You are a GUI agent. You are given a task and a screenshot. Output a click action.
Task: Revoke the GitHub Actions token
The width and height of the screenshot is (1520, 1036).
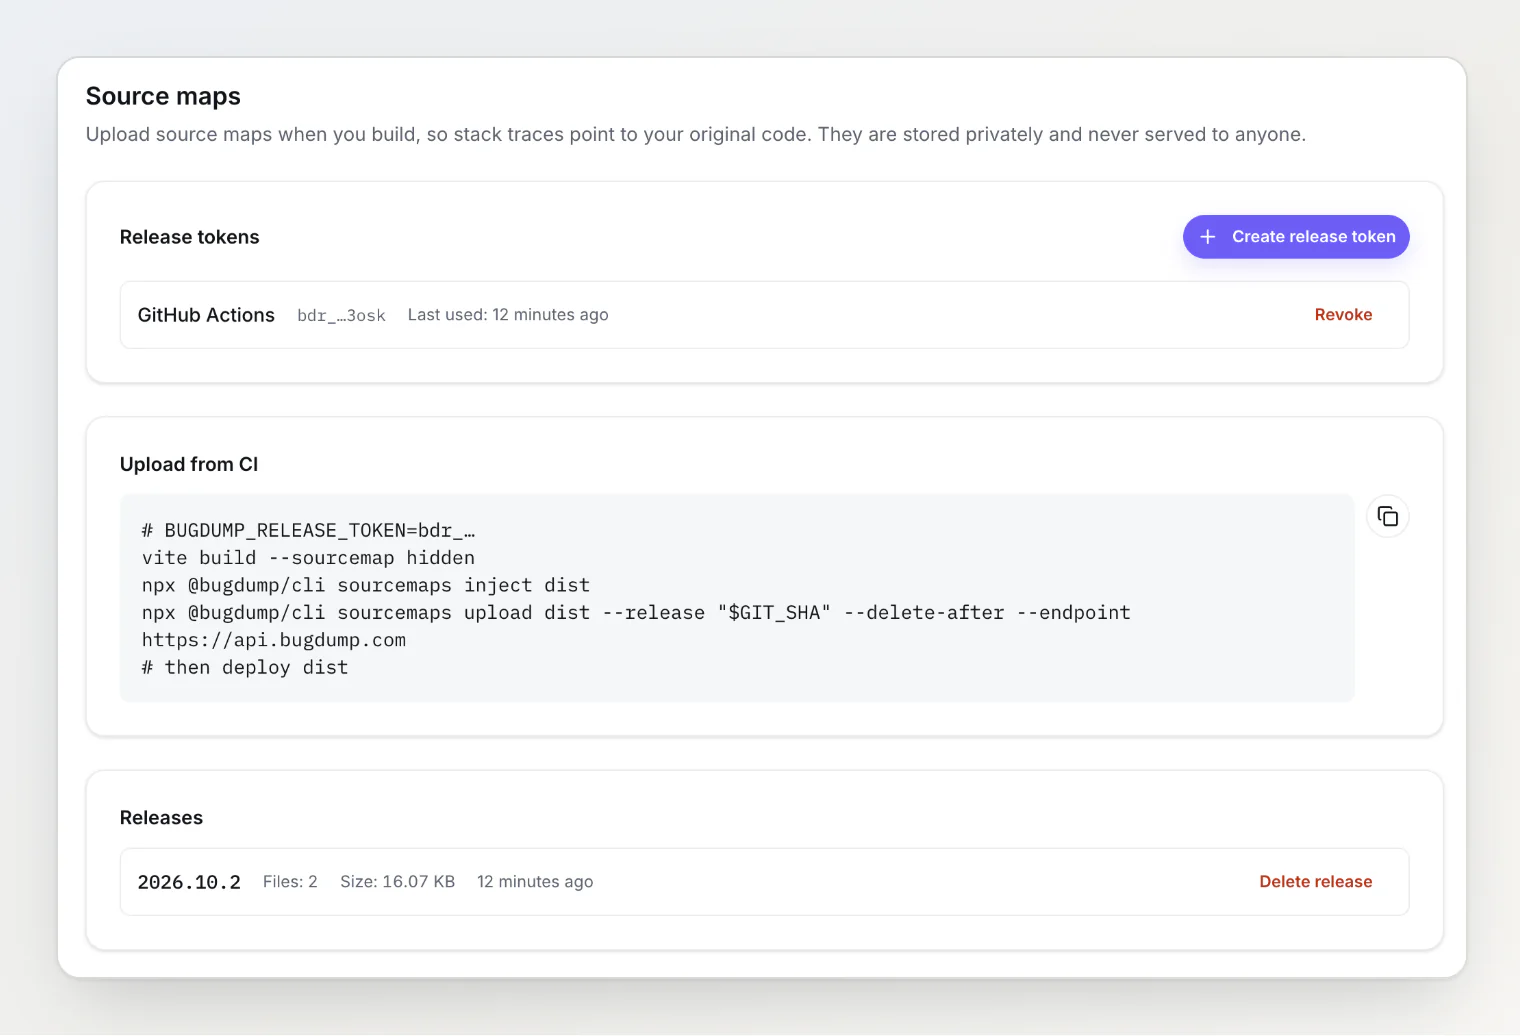[x=1343, y=315]
